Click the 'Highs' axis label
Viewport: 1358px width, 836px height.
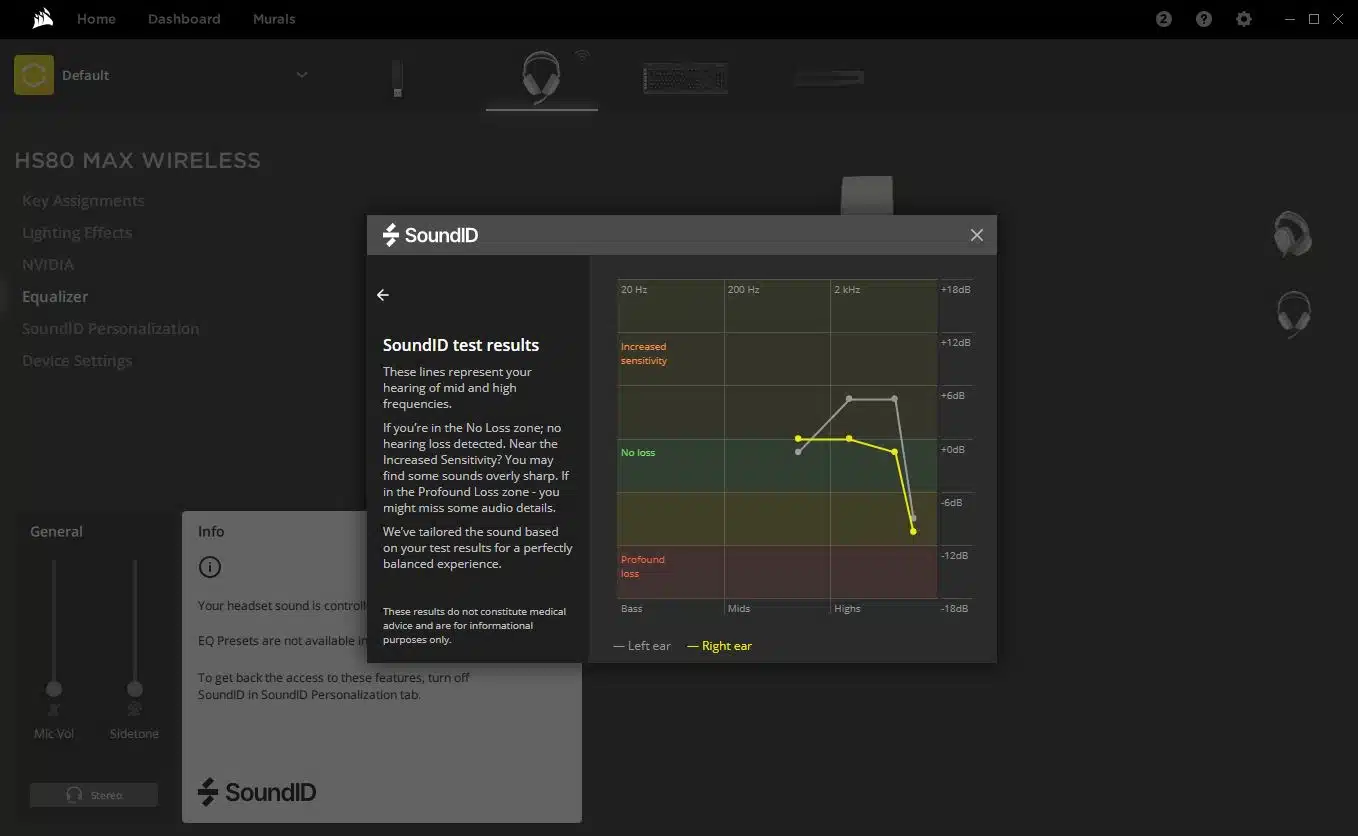coord(847,609)
